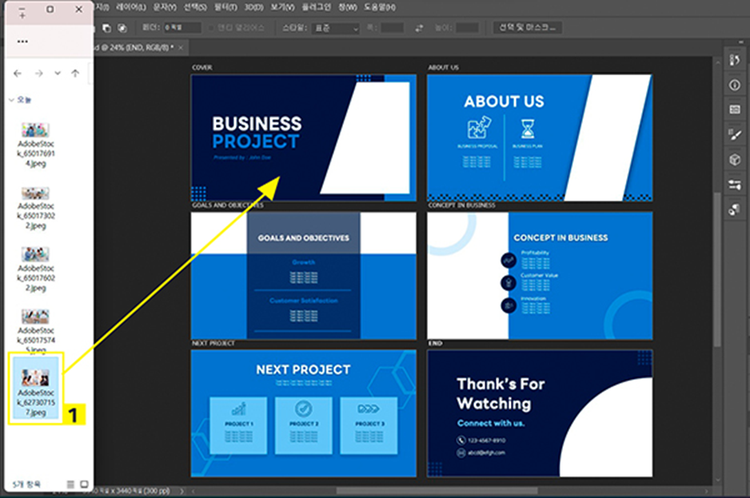Open the 3D menu in Photoshop
Viewport: 750px width, 498px height.
click(x=254, y=7)
